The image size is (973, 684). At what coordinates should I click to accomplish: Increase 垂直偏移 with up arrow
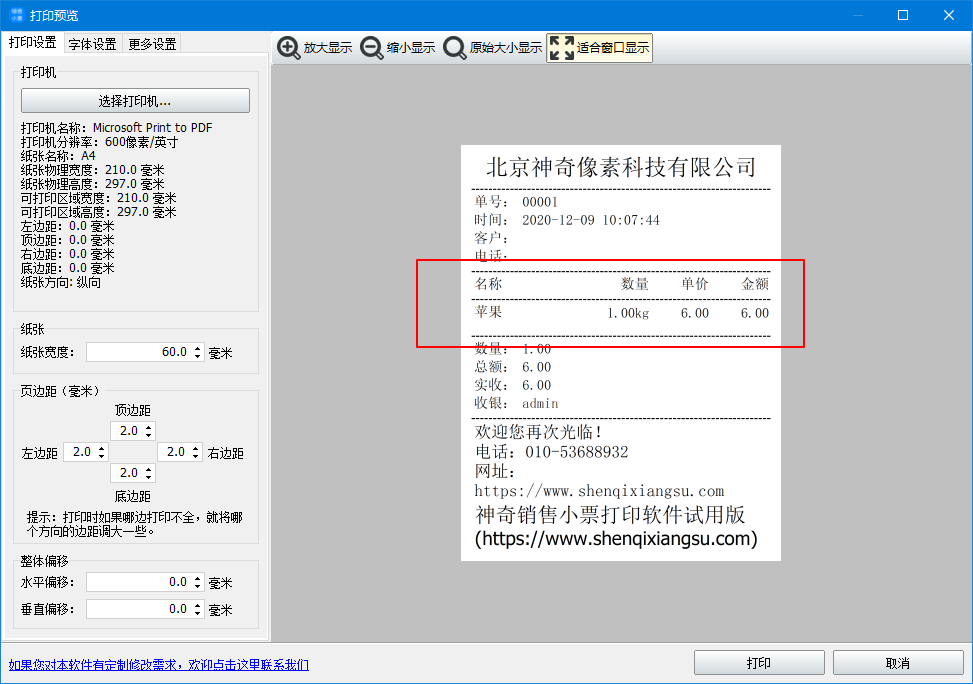point(197,605)
